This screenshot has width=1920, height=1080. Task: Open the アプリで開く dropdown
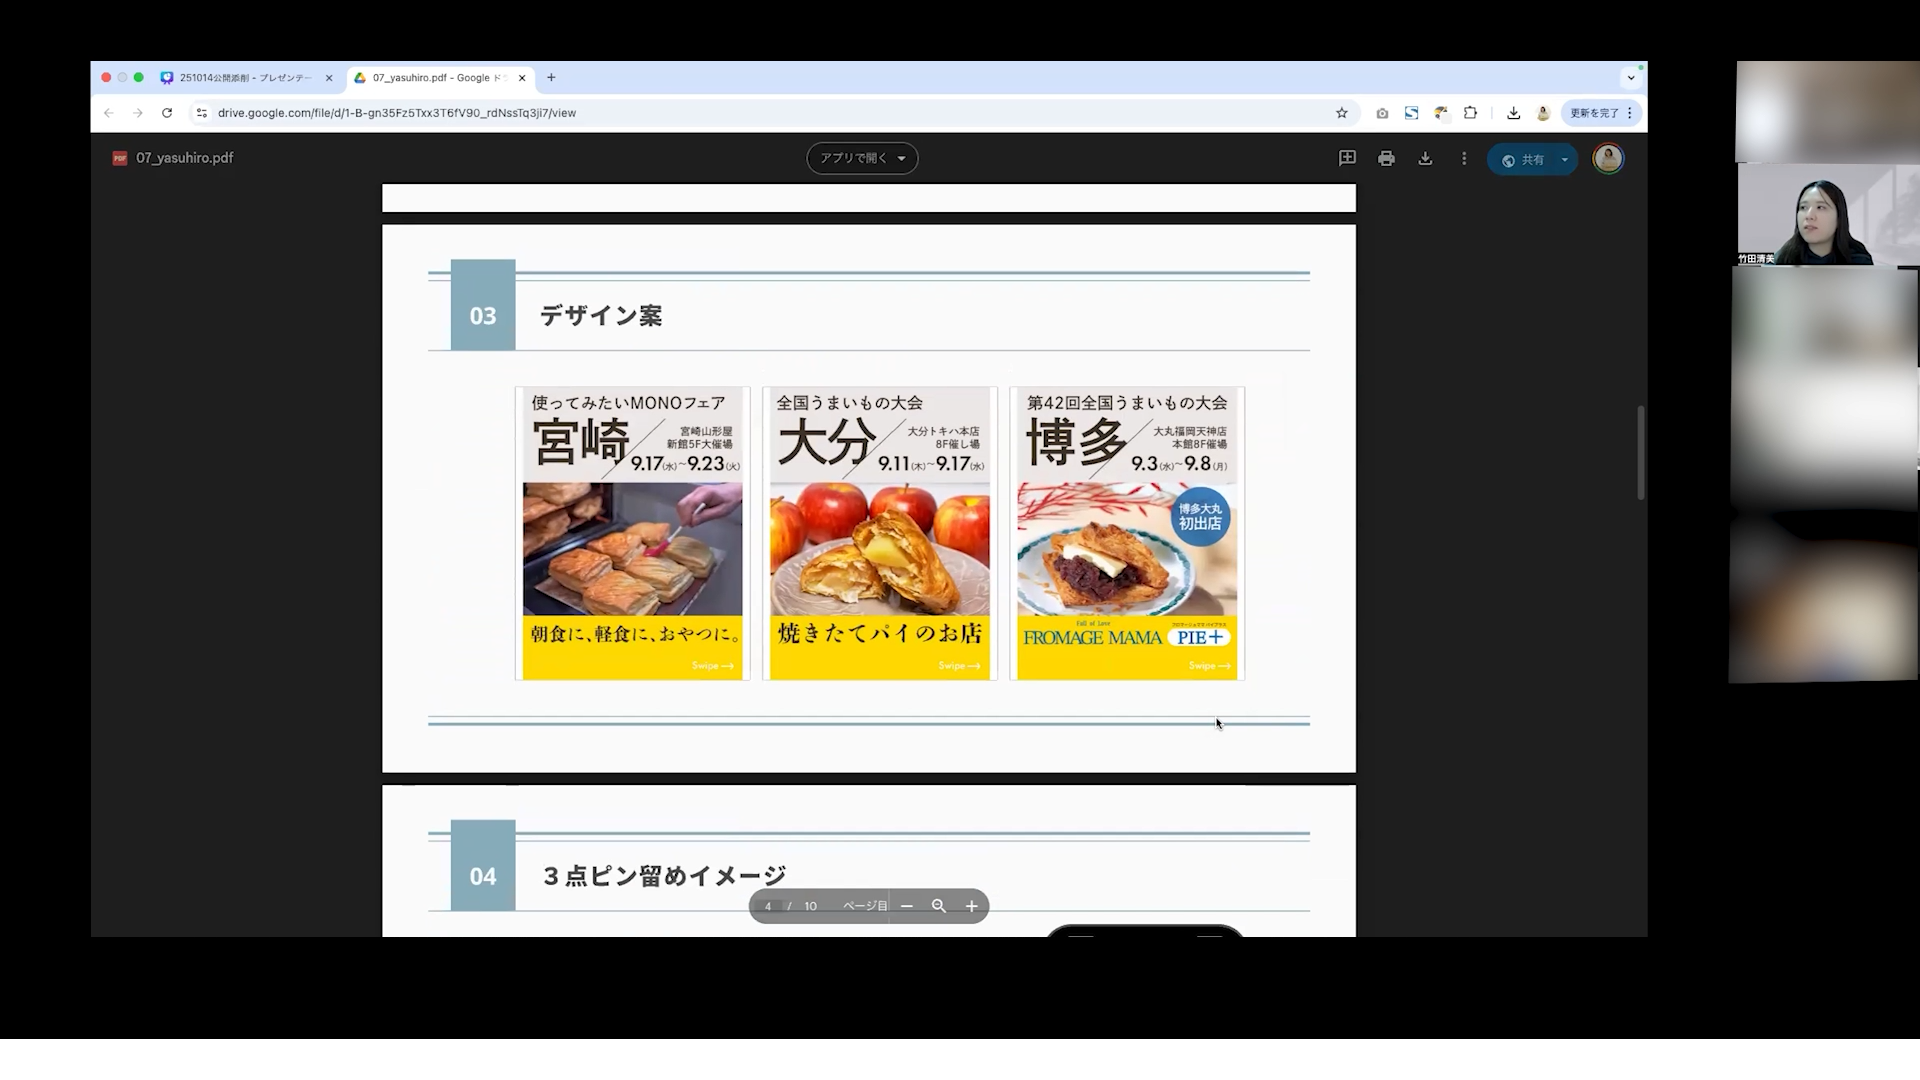click(x=862, y=158)
